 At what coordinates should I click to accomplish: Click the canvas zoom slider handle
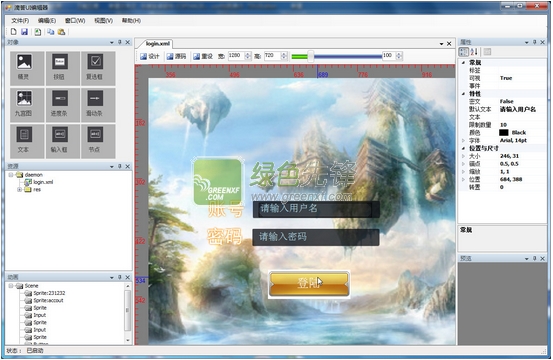click(x=311, y=56)
